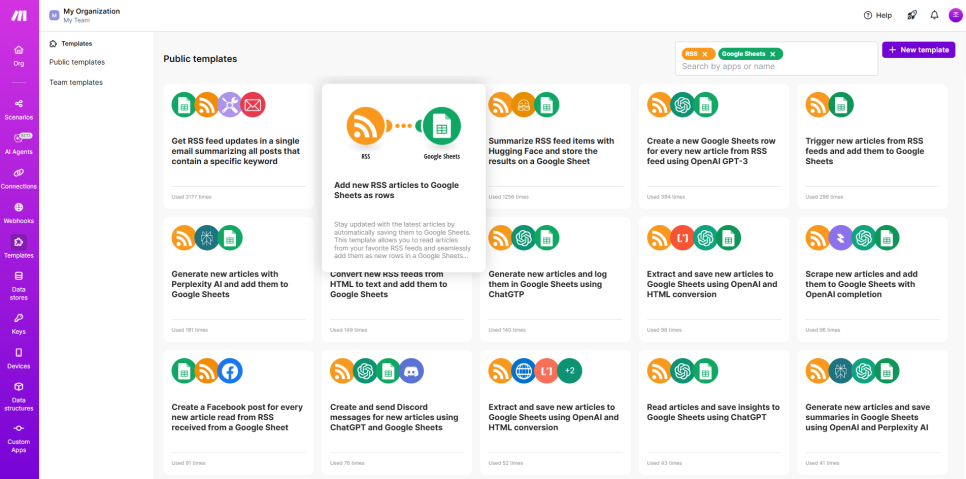The width and height of the screenshot is (966, 479).
Task: Click Facebook icon on Facebook post card
Action: point(230,371)
